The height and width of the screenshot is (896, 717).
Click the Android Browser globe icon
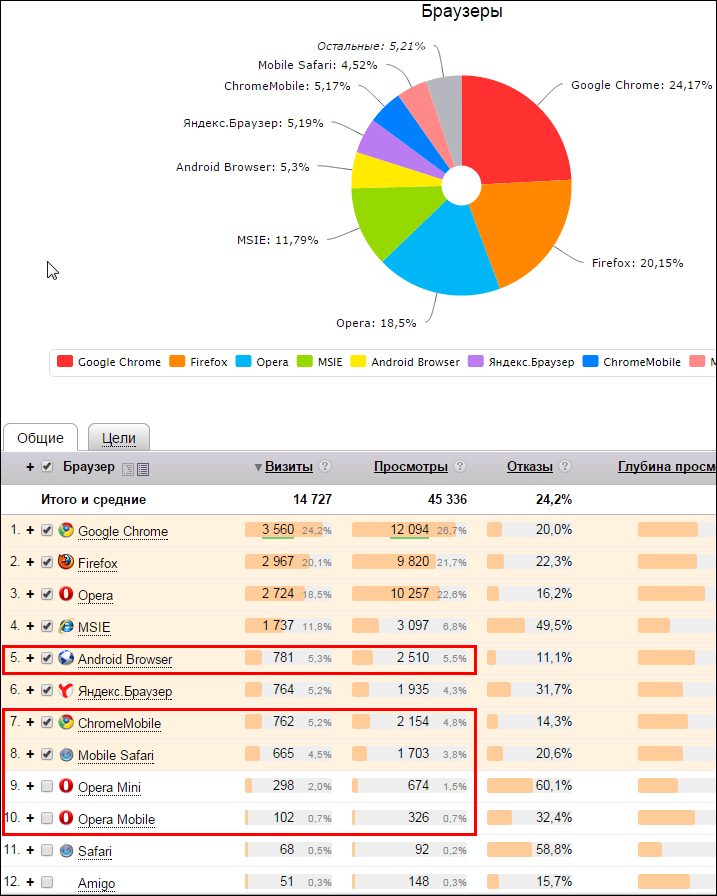pos(66,658)
